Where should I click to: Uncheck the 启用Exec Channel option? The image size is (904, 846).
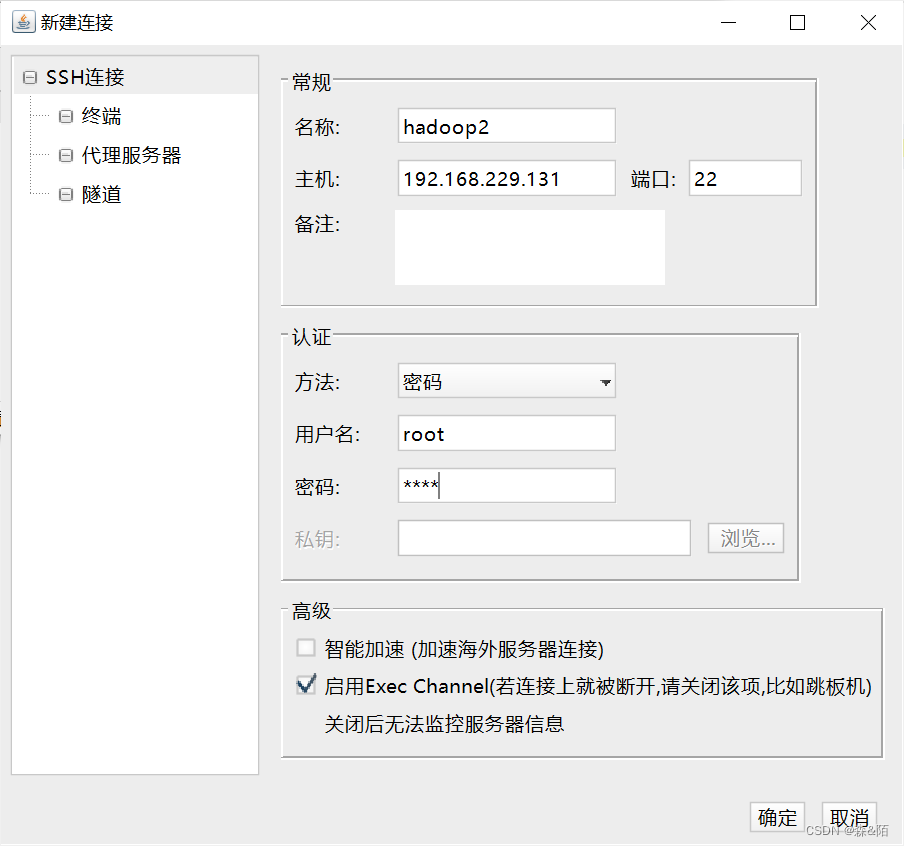pos(306,684)
